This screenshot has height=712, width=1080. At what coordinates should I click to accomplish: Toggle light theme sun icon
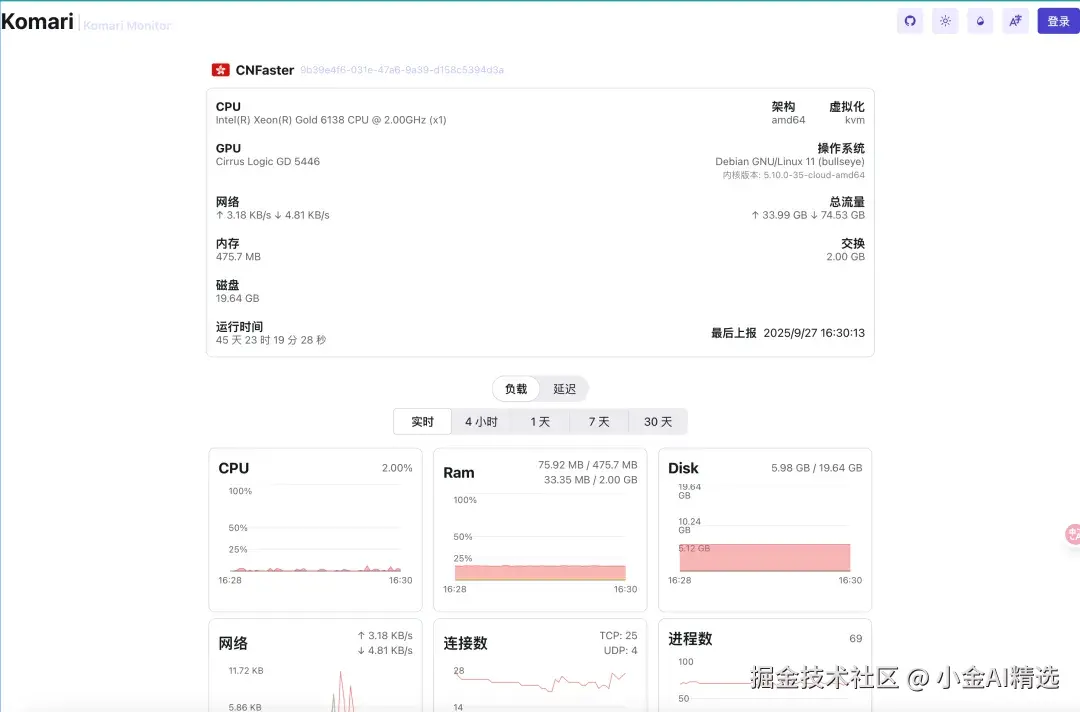[x=945, y=21]
